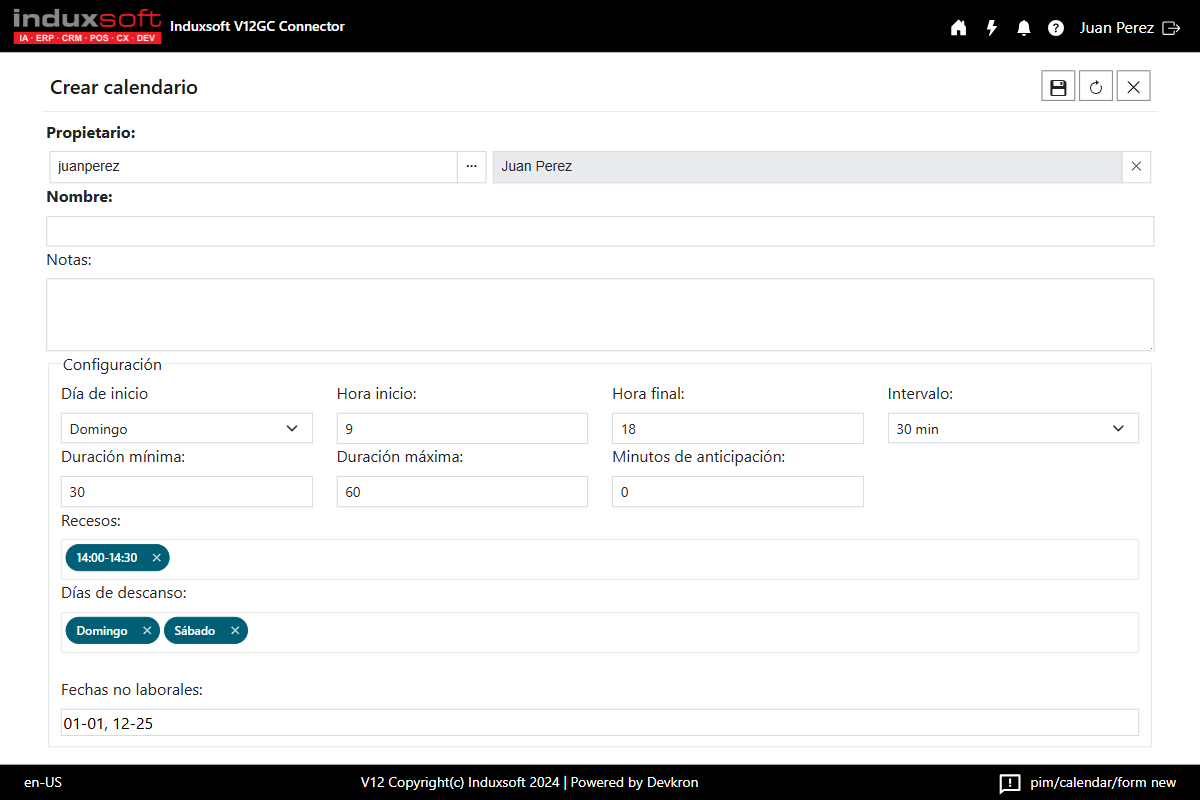This screenshot has width=1200, height=800.
Task: Clear the Juan Perez owner selection
Action: (x=1136, y=167)
